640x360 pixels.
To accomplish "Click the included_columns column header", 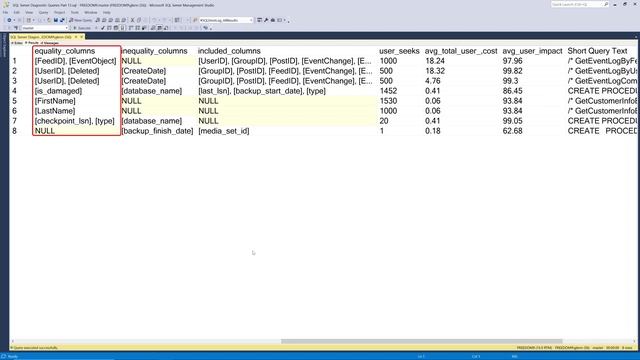I will [x=229, y=51].
